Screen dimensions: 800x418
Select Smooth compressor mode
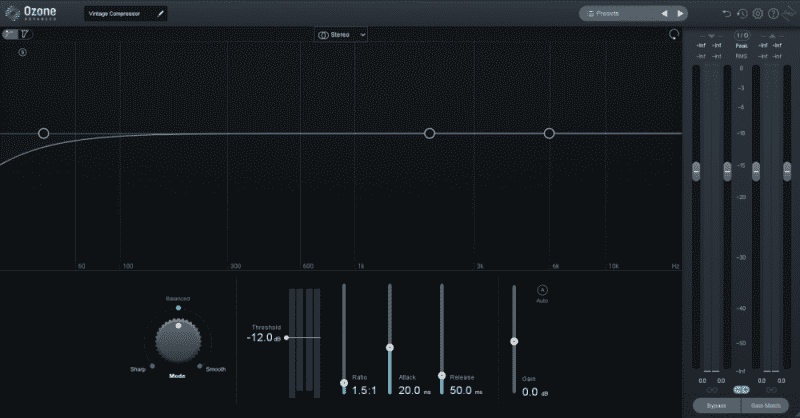tap(199, 366)
